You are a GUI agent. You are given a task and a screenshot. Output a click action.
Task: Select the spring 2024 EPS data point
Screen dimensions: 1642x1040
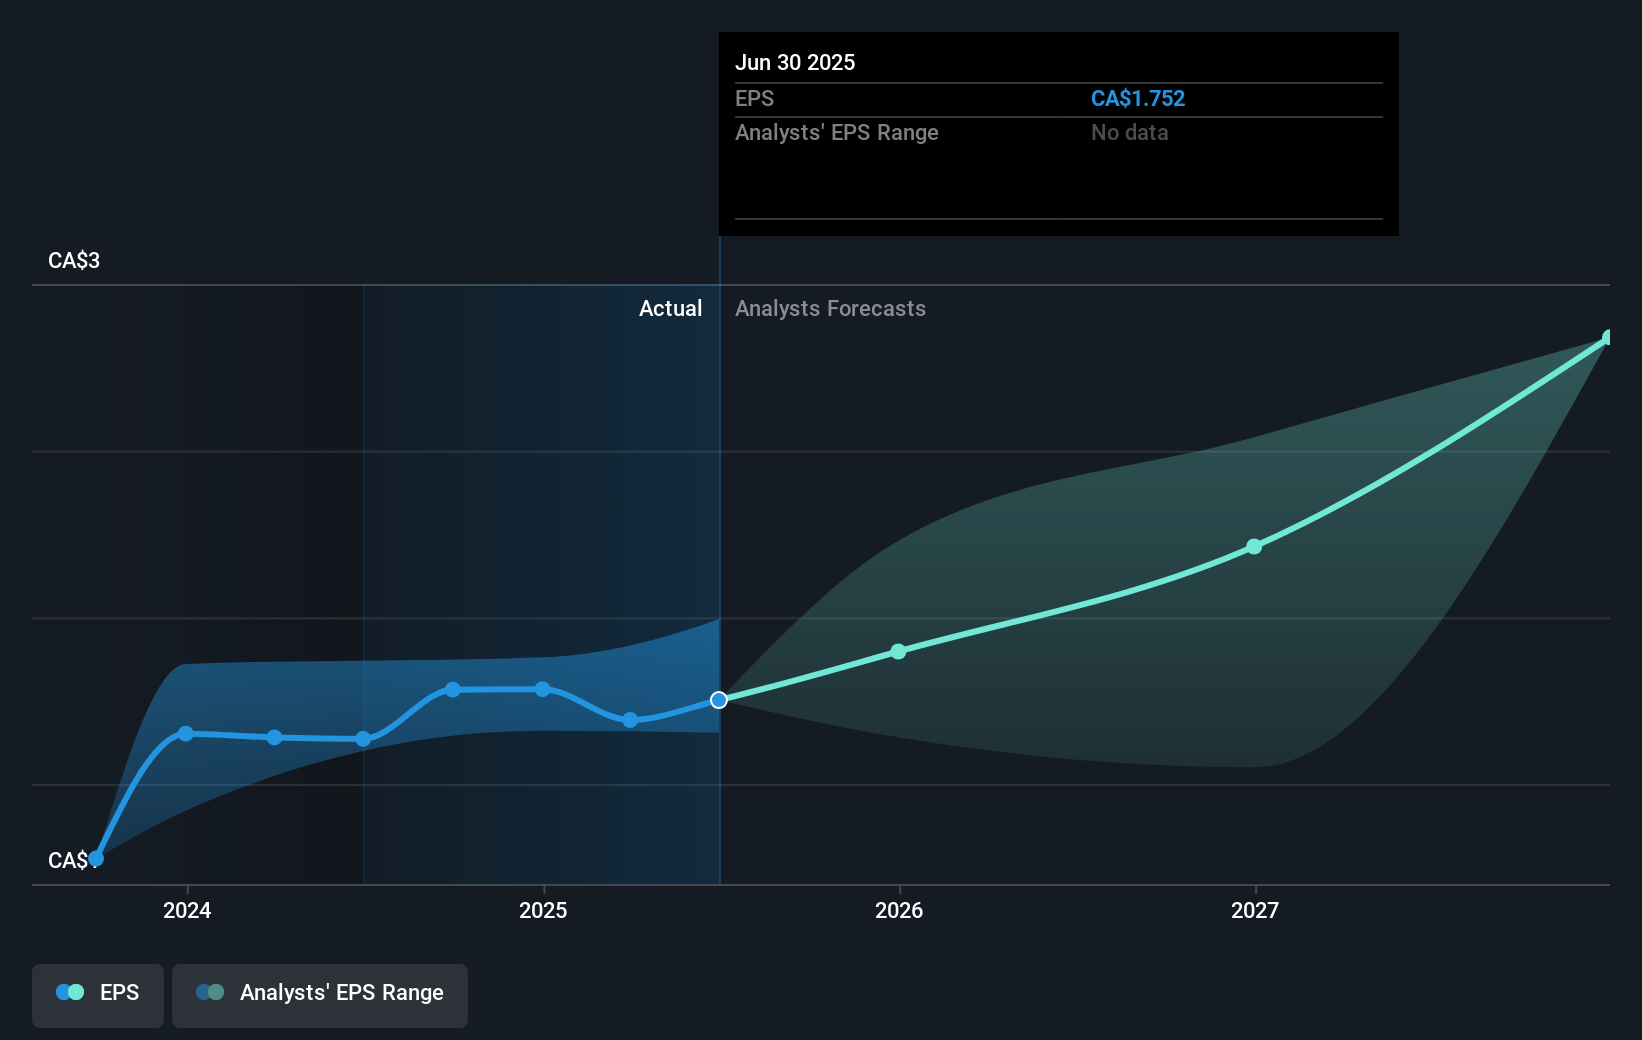click(275, 737)
